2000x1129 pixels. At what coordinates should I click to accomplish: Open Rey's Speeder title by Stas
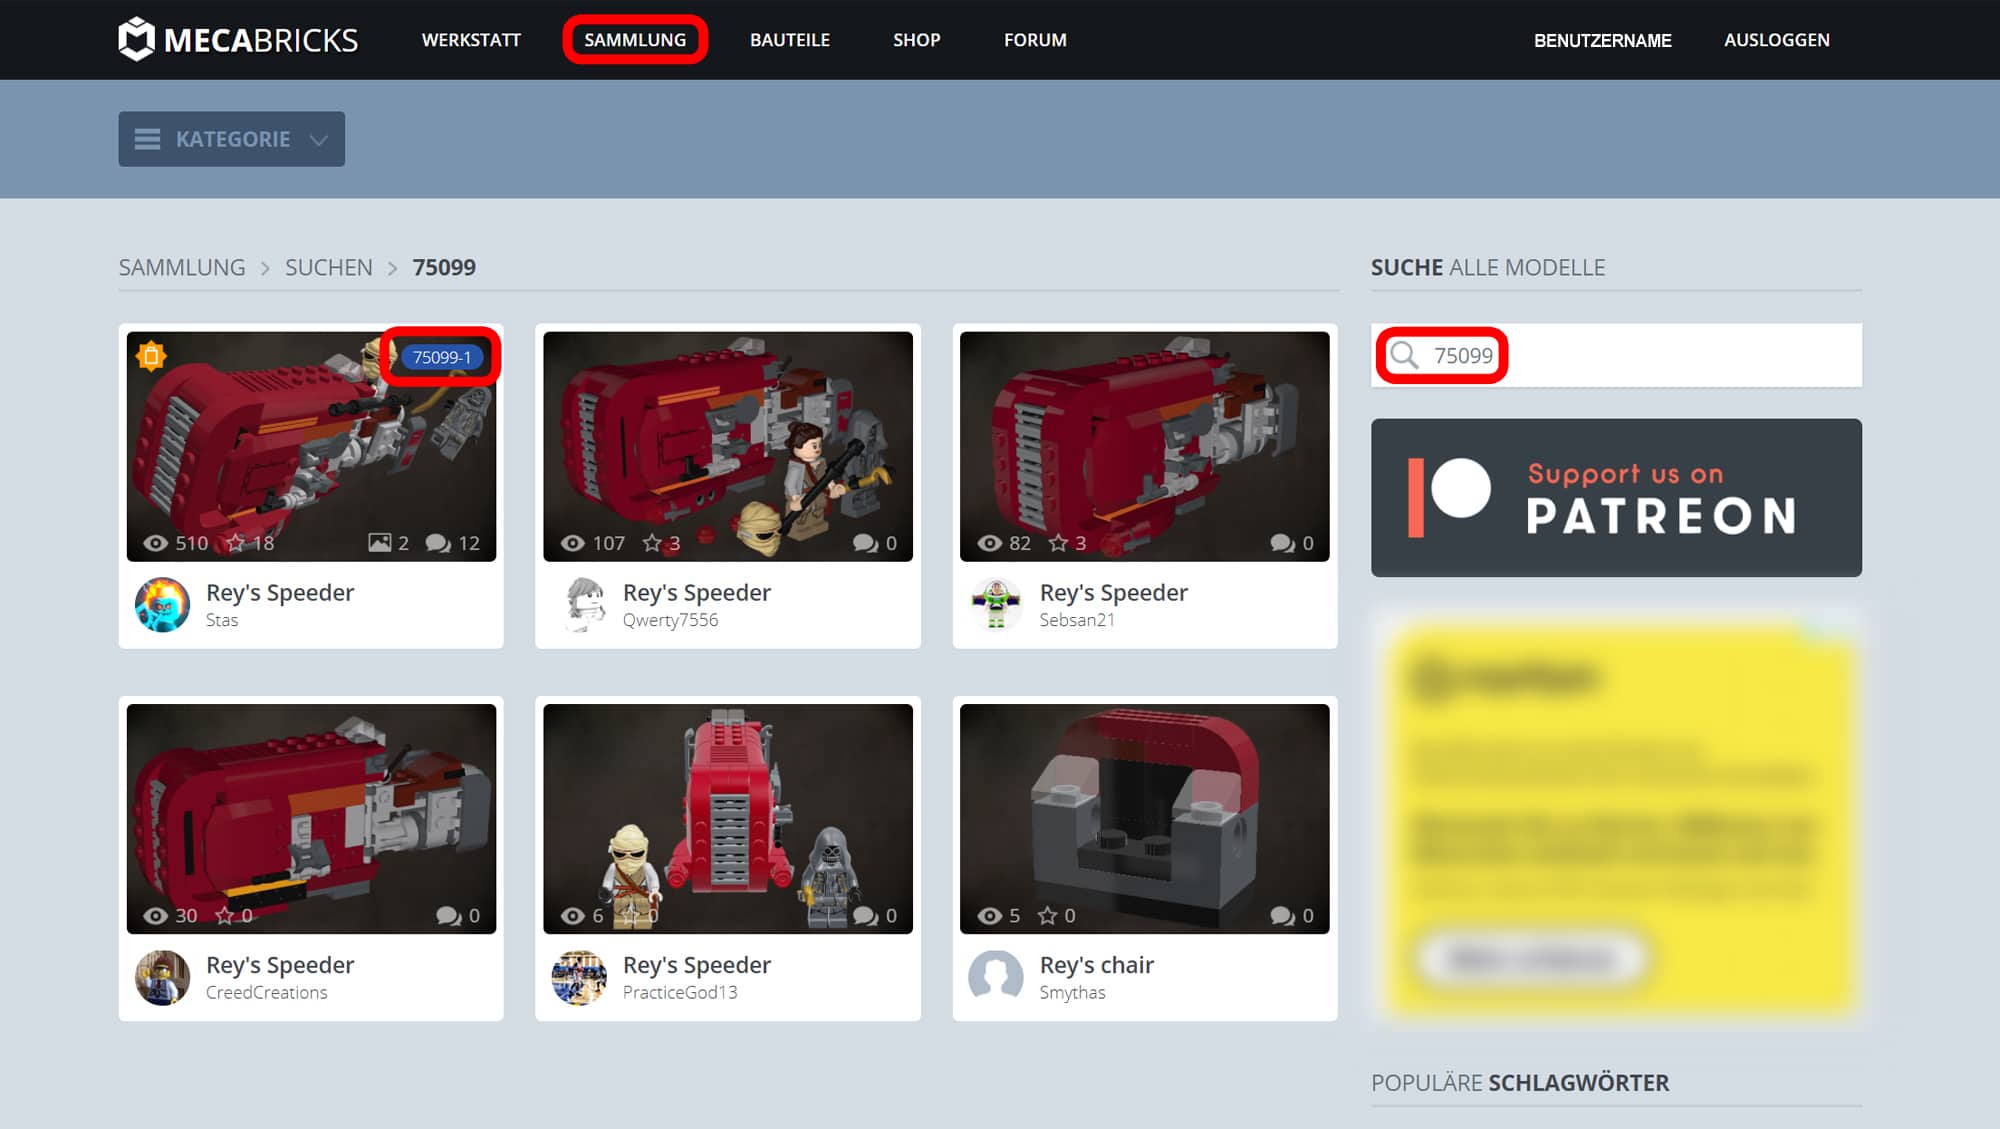tap(280, 592)
